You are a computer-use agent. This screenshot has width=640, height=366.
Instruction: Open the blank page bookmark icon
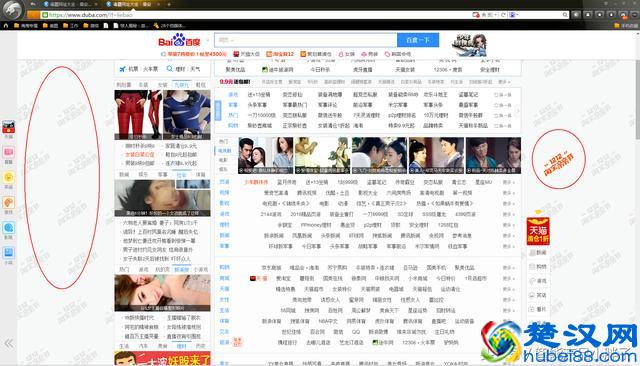tap(106, 25)
